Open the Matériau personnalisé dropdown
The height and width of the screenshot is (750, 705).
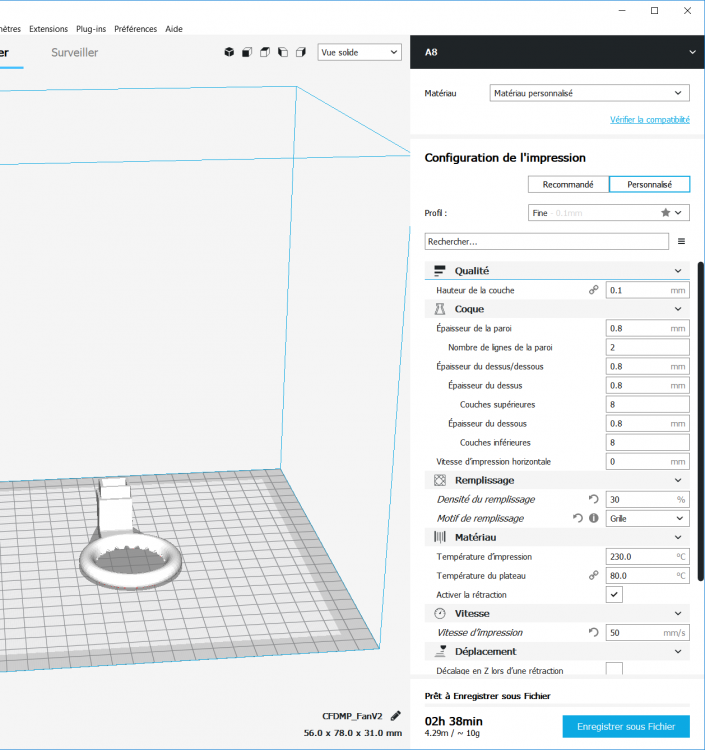click(x=589, y=93)
